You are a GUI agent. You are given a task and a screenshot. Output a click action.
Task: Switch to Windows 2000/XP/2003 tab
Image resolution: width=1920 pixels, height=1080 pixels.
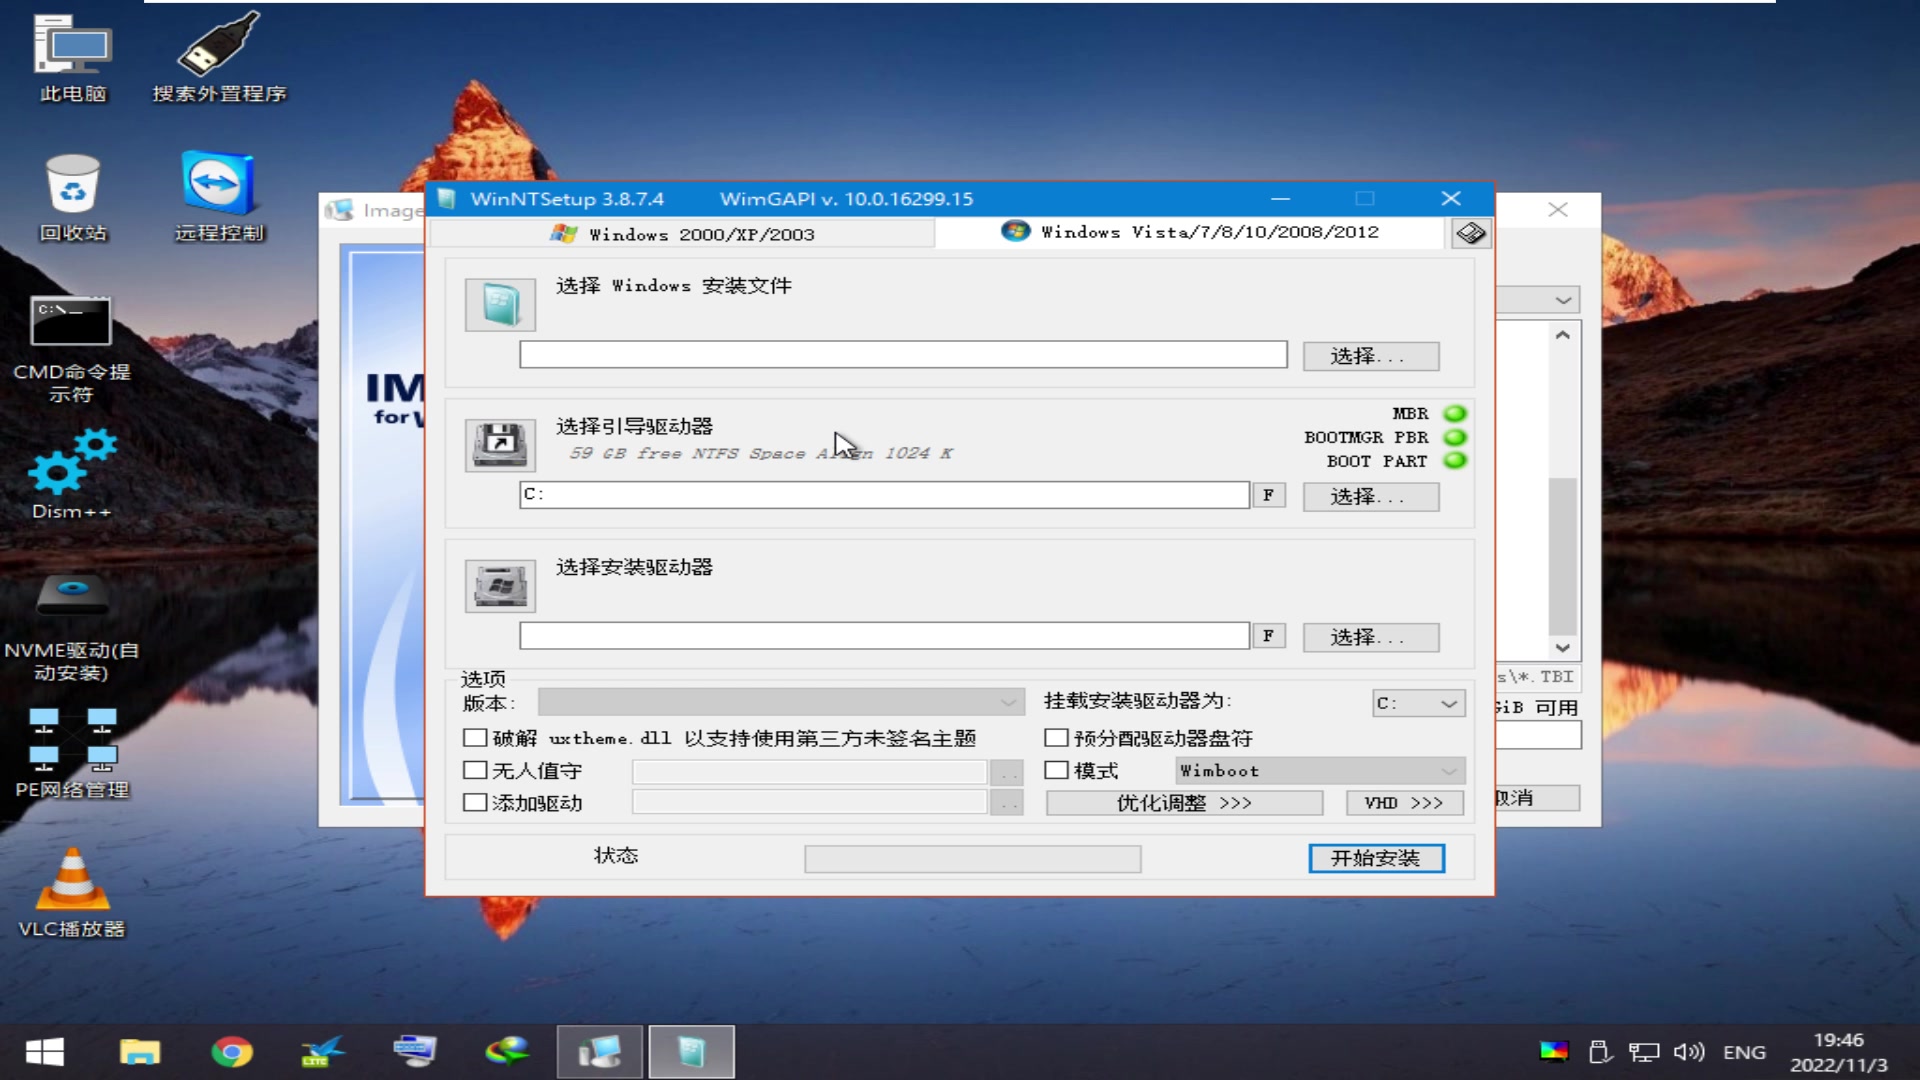pyautogui.click(x=682, y=234)
